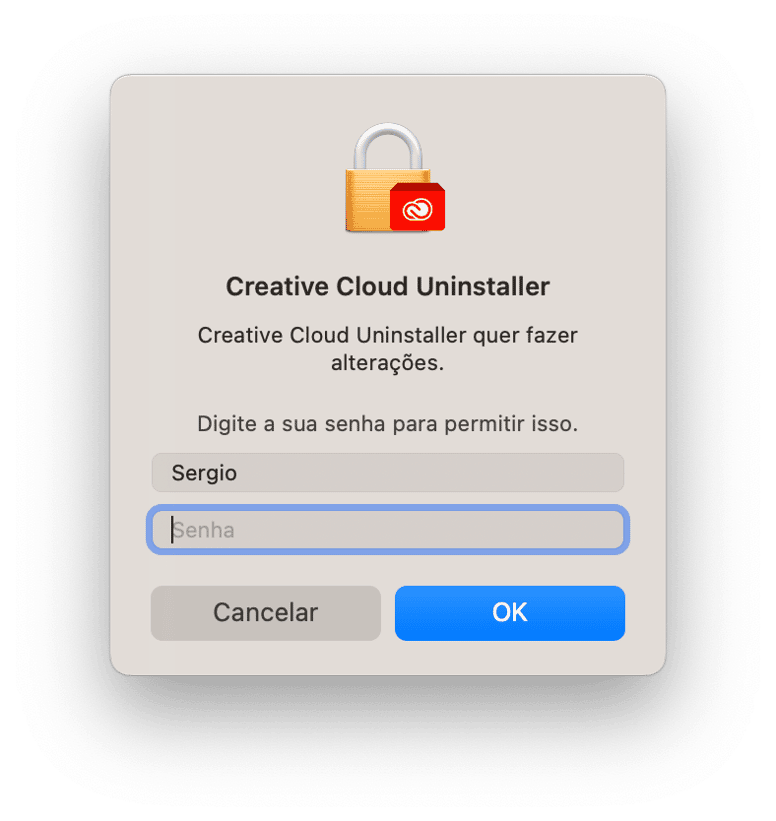Click the red Creative Cloud box badge
The height and width of the screenshot is (821, 776).
click(417, 207)
